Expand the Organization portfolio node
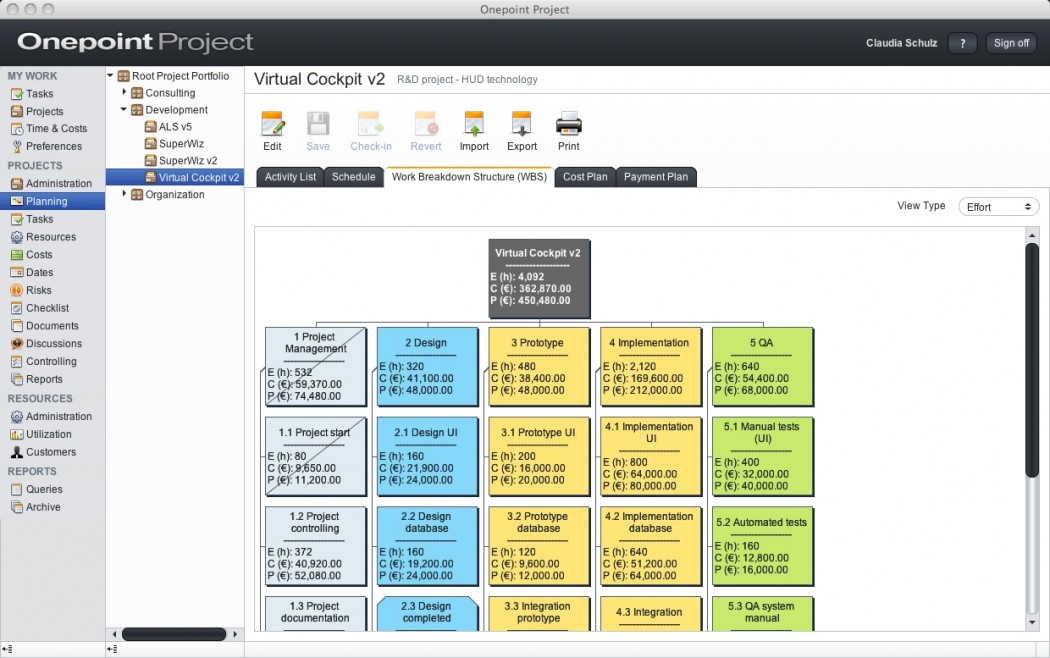This screenshot has width=1050, height=658. tap(124, 194)
